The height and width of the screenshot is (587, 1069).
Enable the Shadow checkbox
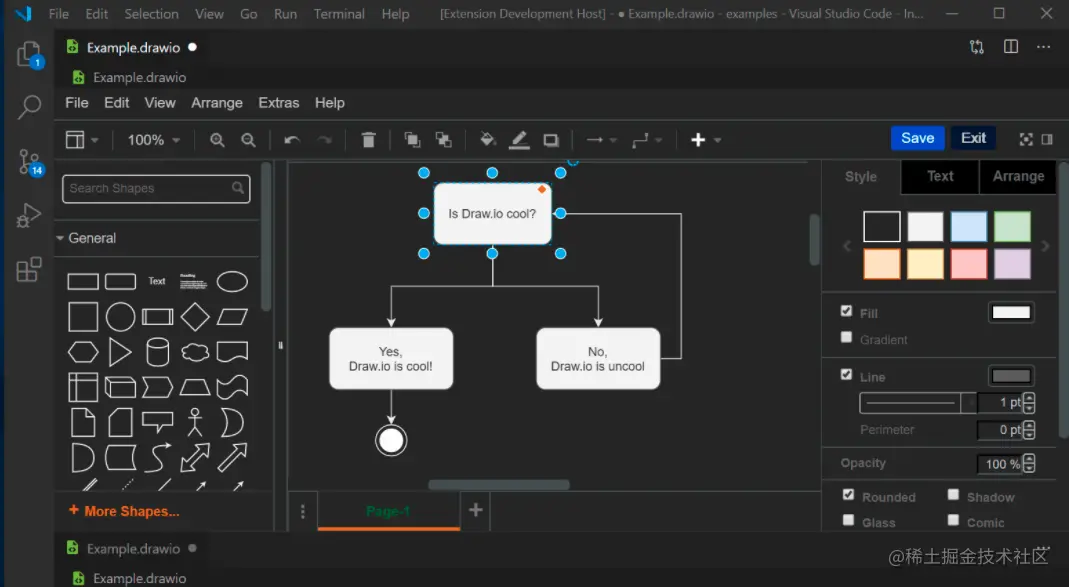[953, 495]
